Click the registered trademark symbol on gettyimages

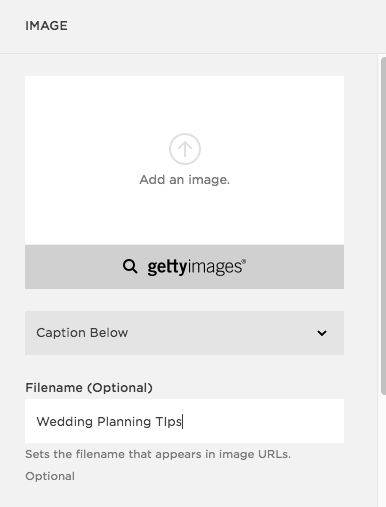tap(244, 261)
